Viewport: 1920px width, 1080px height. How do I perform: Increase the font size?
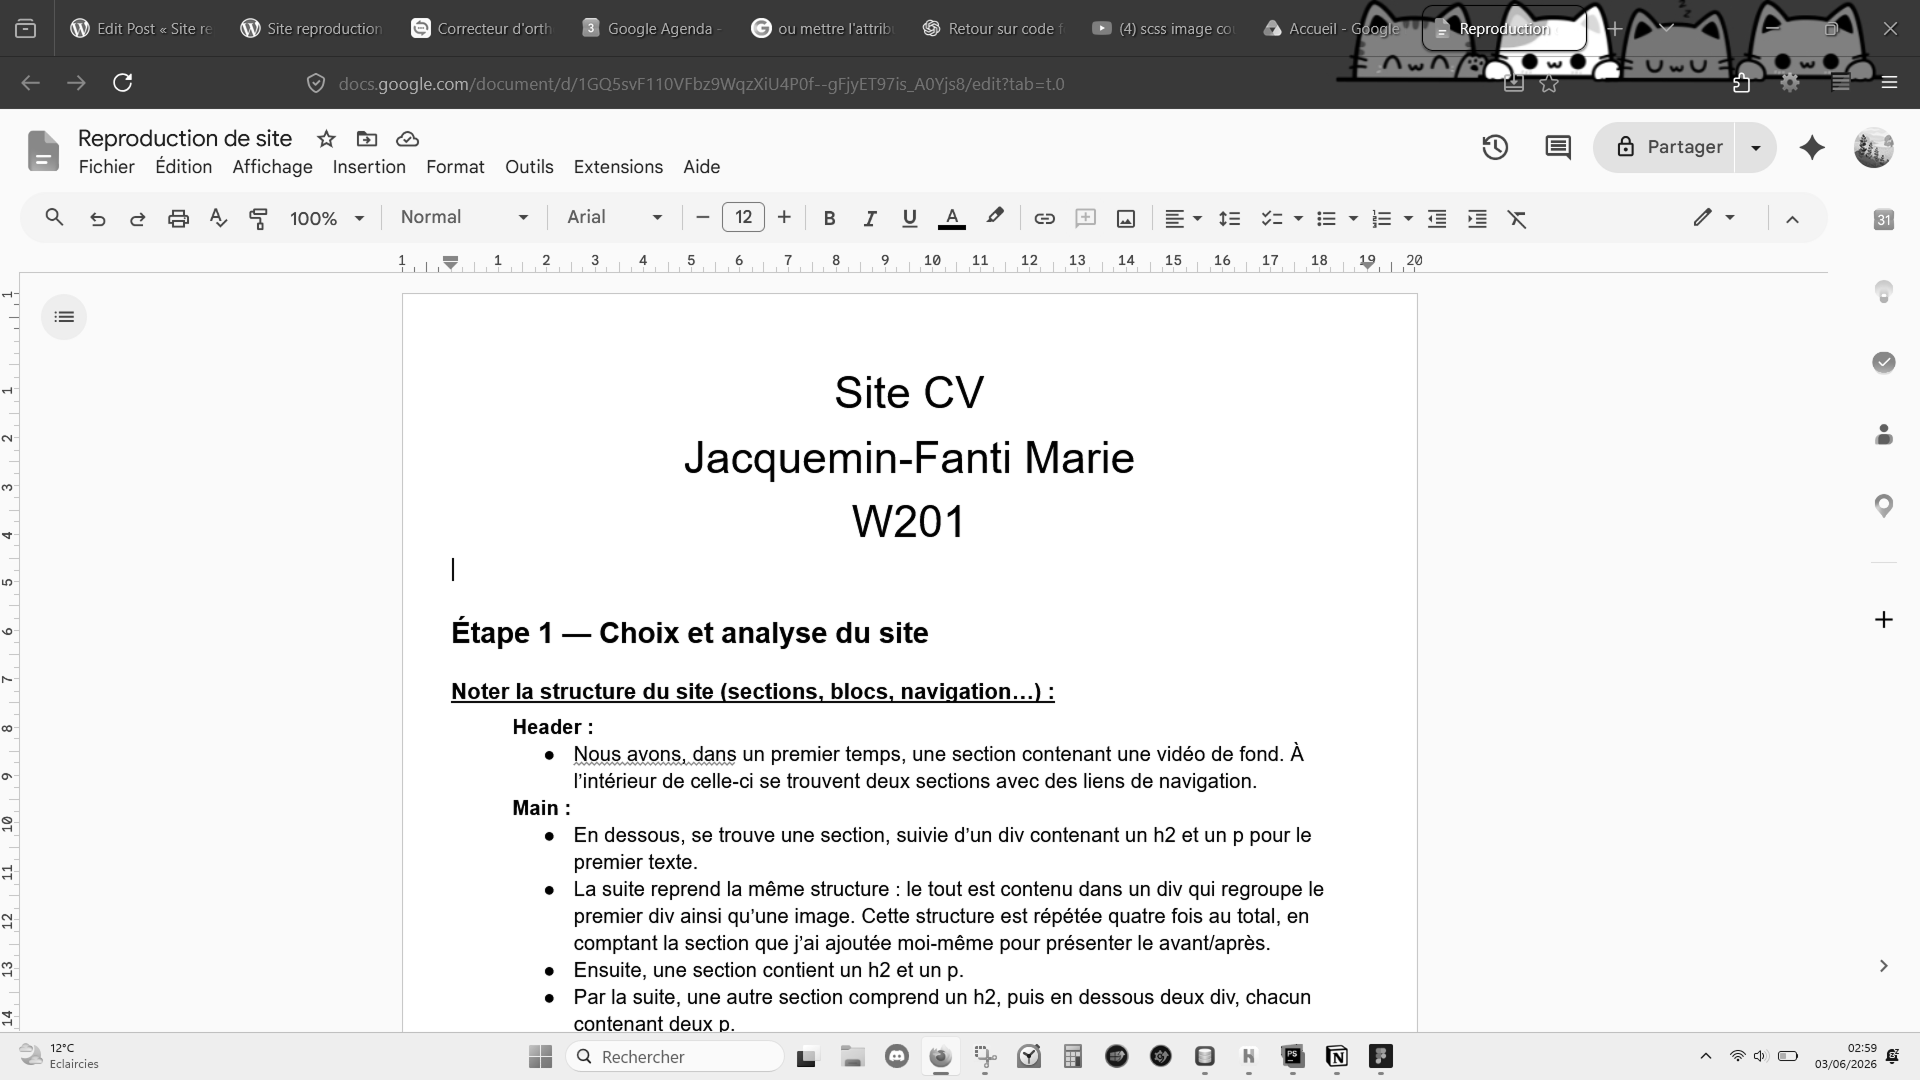(x=784, y=217)
